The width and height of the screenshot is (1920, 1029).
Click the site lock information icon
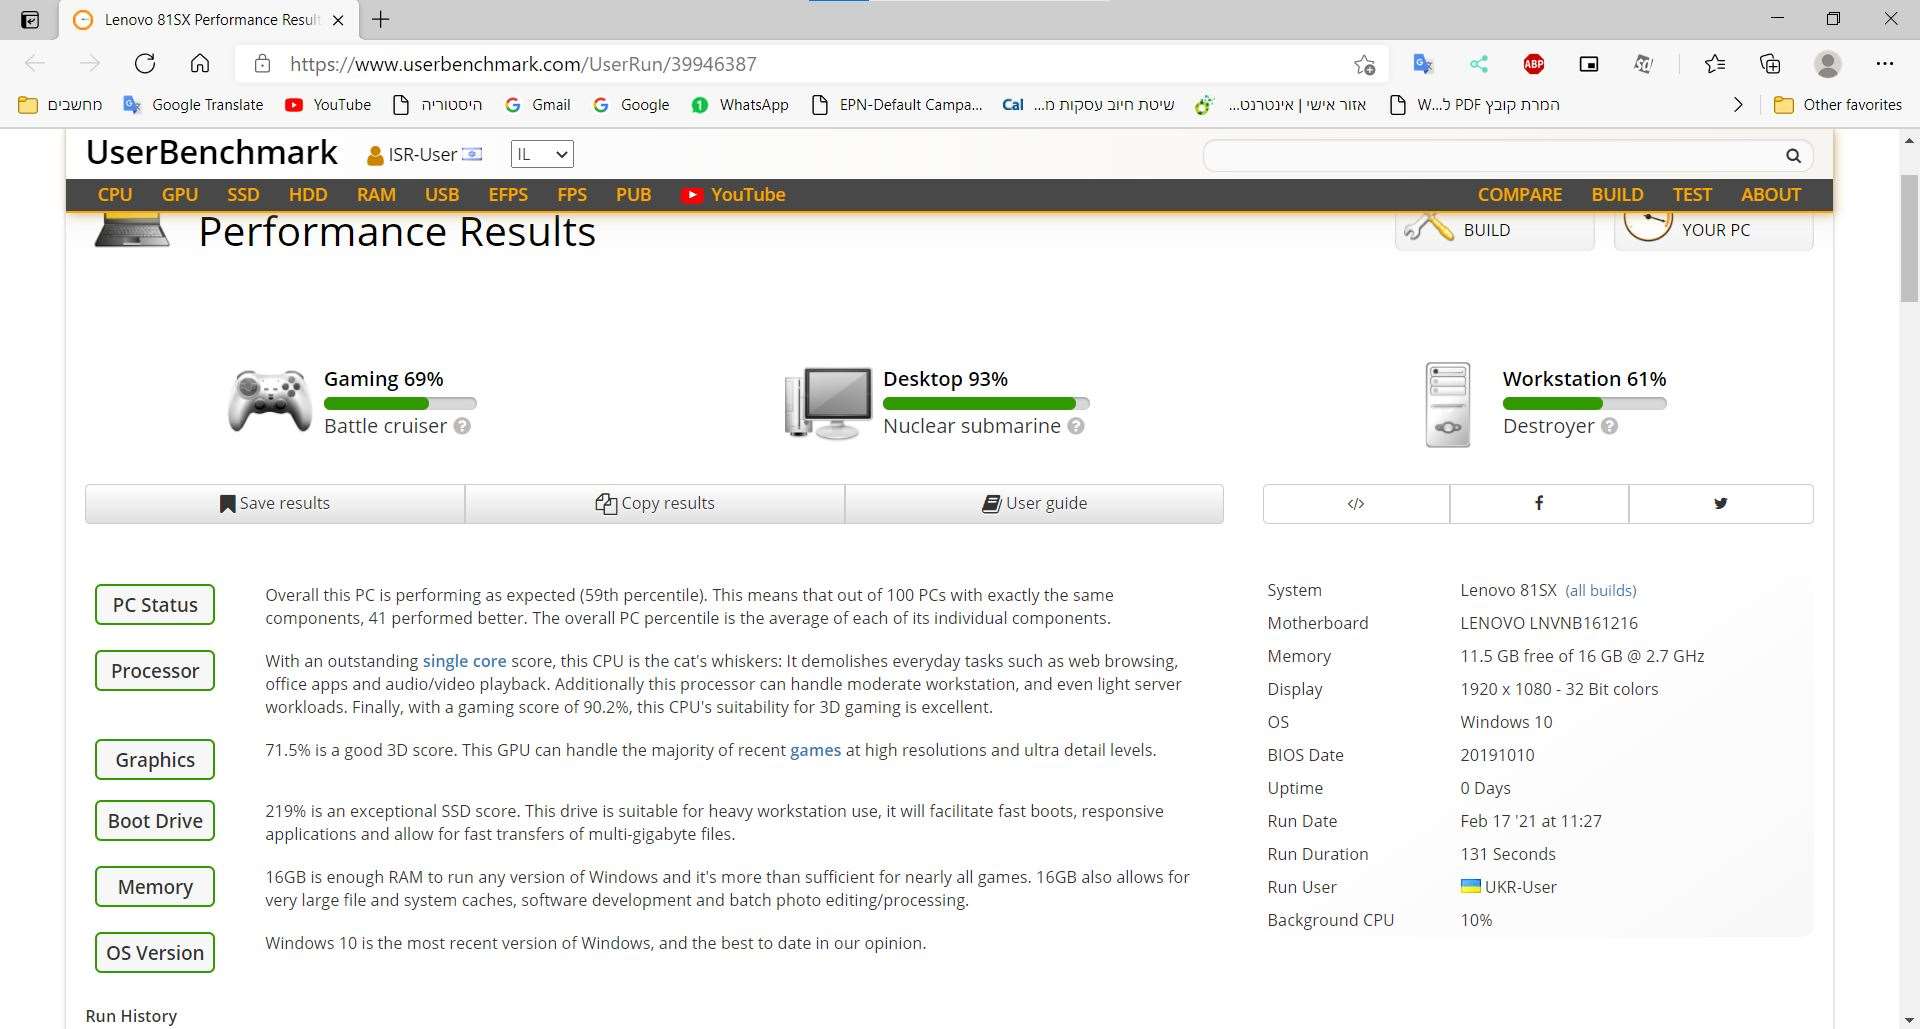[x=262, y=64]
